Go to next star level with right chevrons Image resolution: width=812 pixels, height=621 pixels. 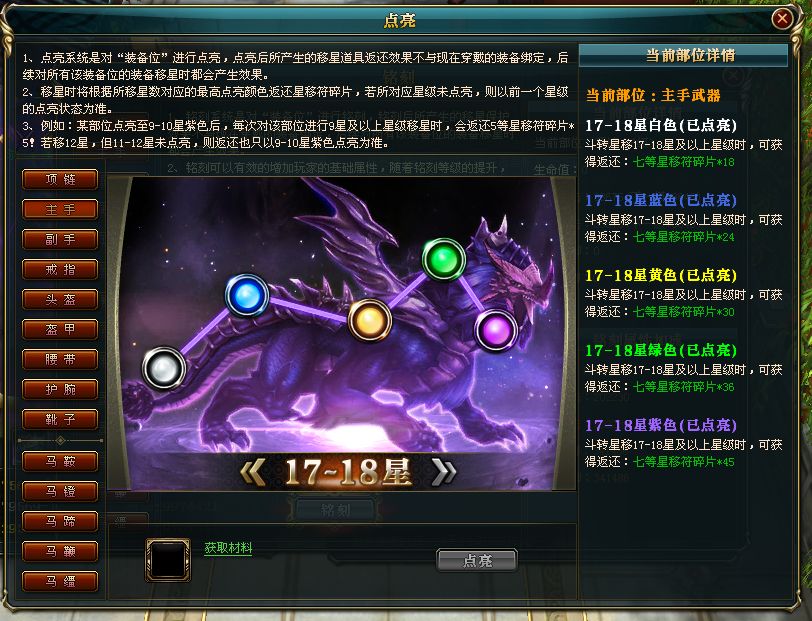(x=444, y=472)
